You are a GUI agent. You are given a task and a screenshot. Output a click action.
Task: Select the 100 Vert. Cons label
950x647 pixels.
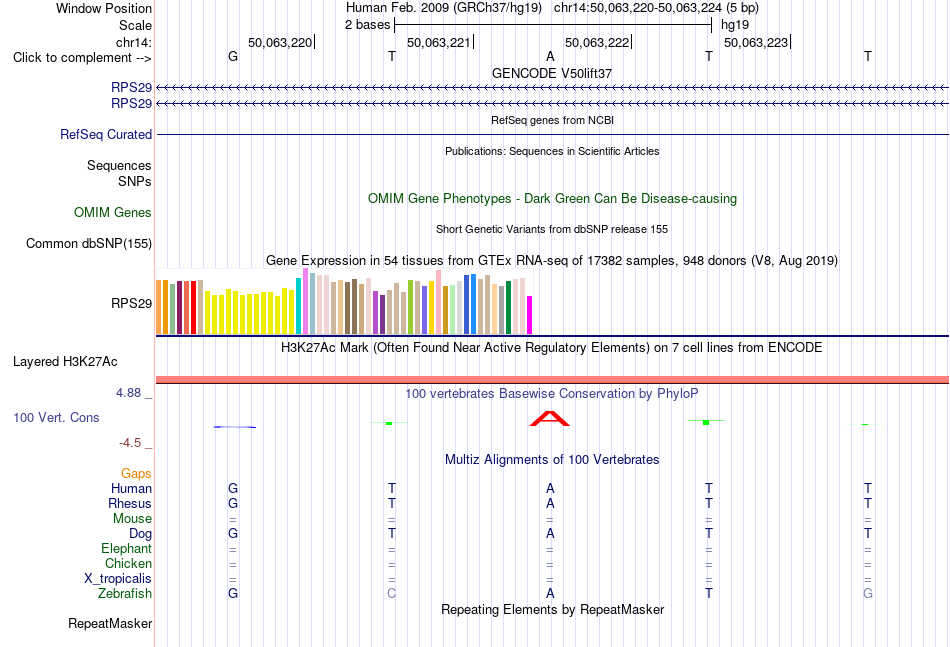(x=56, y=417)
